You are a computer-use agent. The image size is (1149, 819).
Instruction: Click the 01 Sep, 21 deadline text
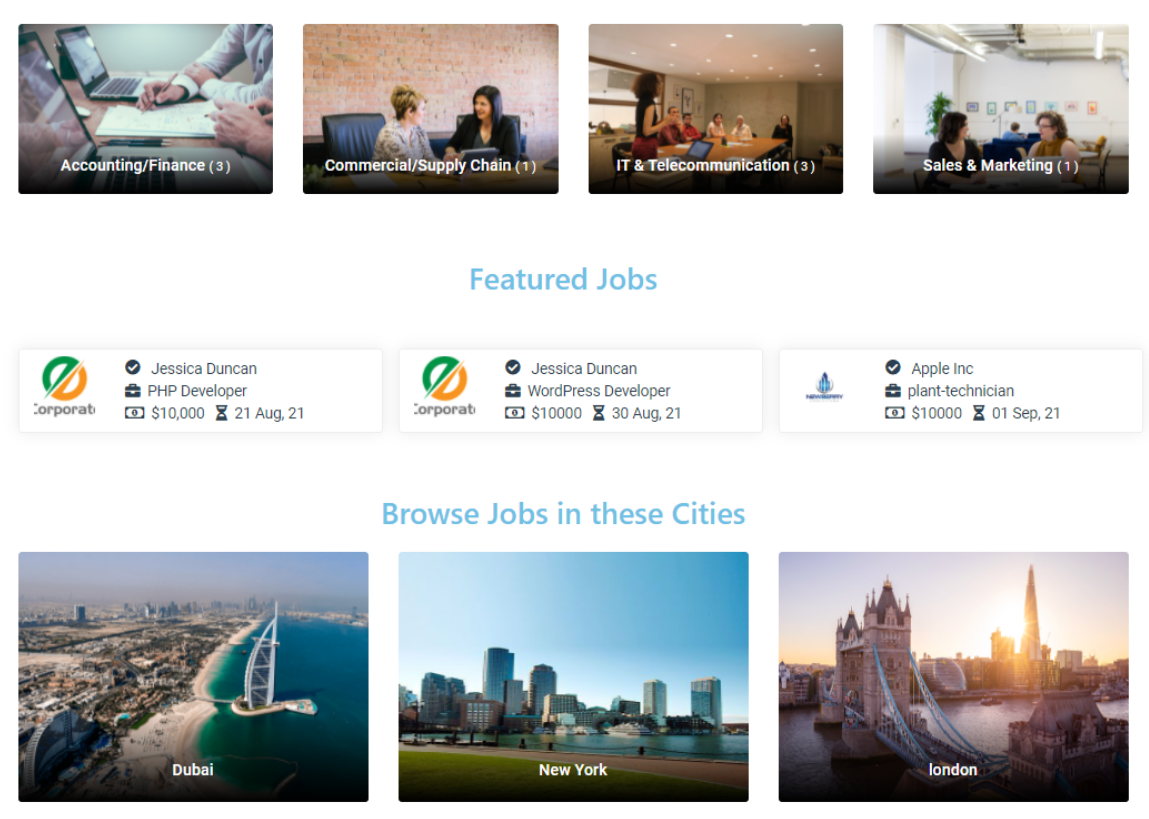1026,413
